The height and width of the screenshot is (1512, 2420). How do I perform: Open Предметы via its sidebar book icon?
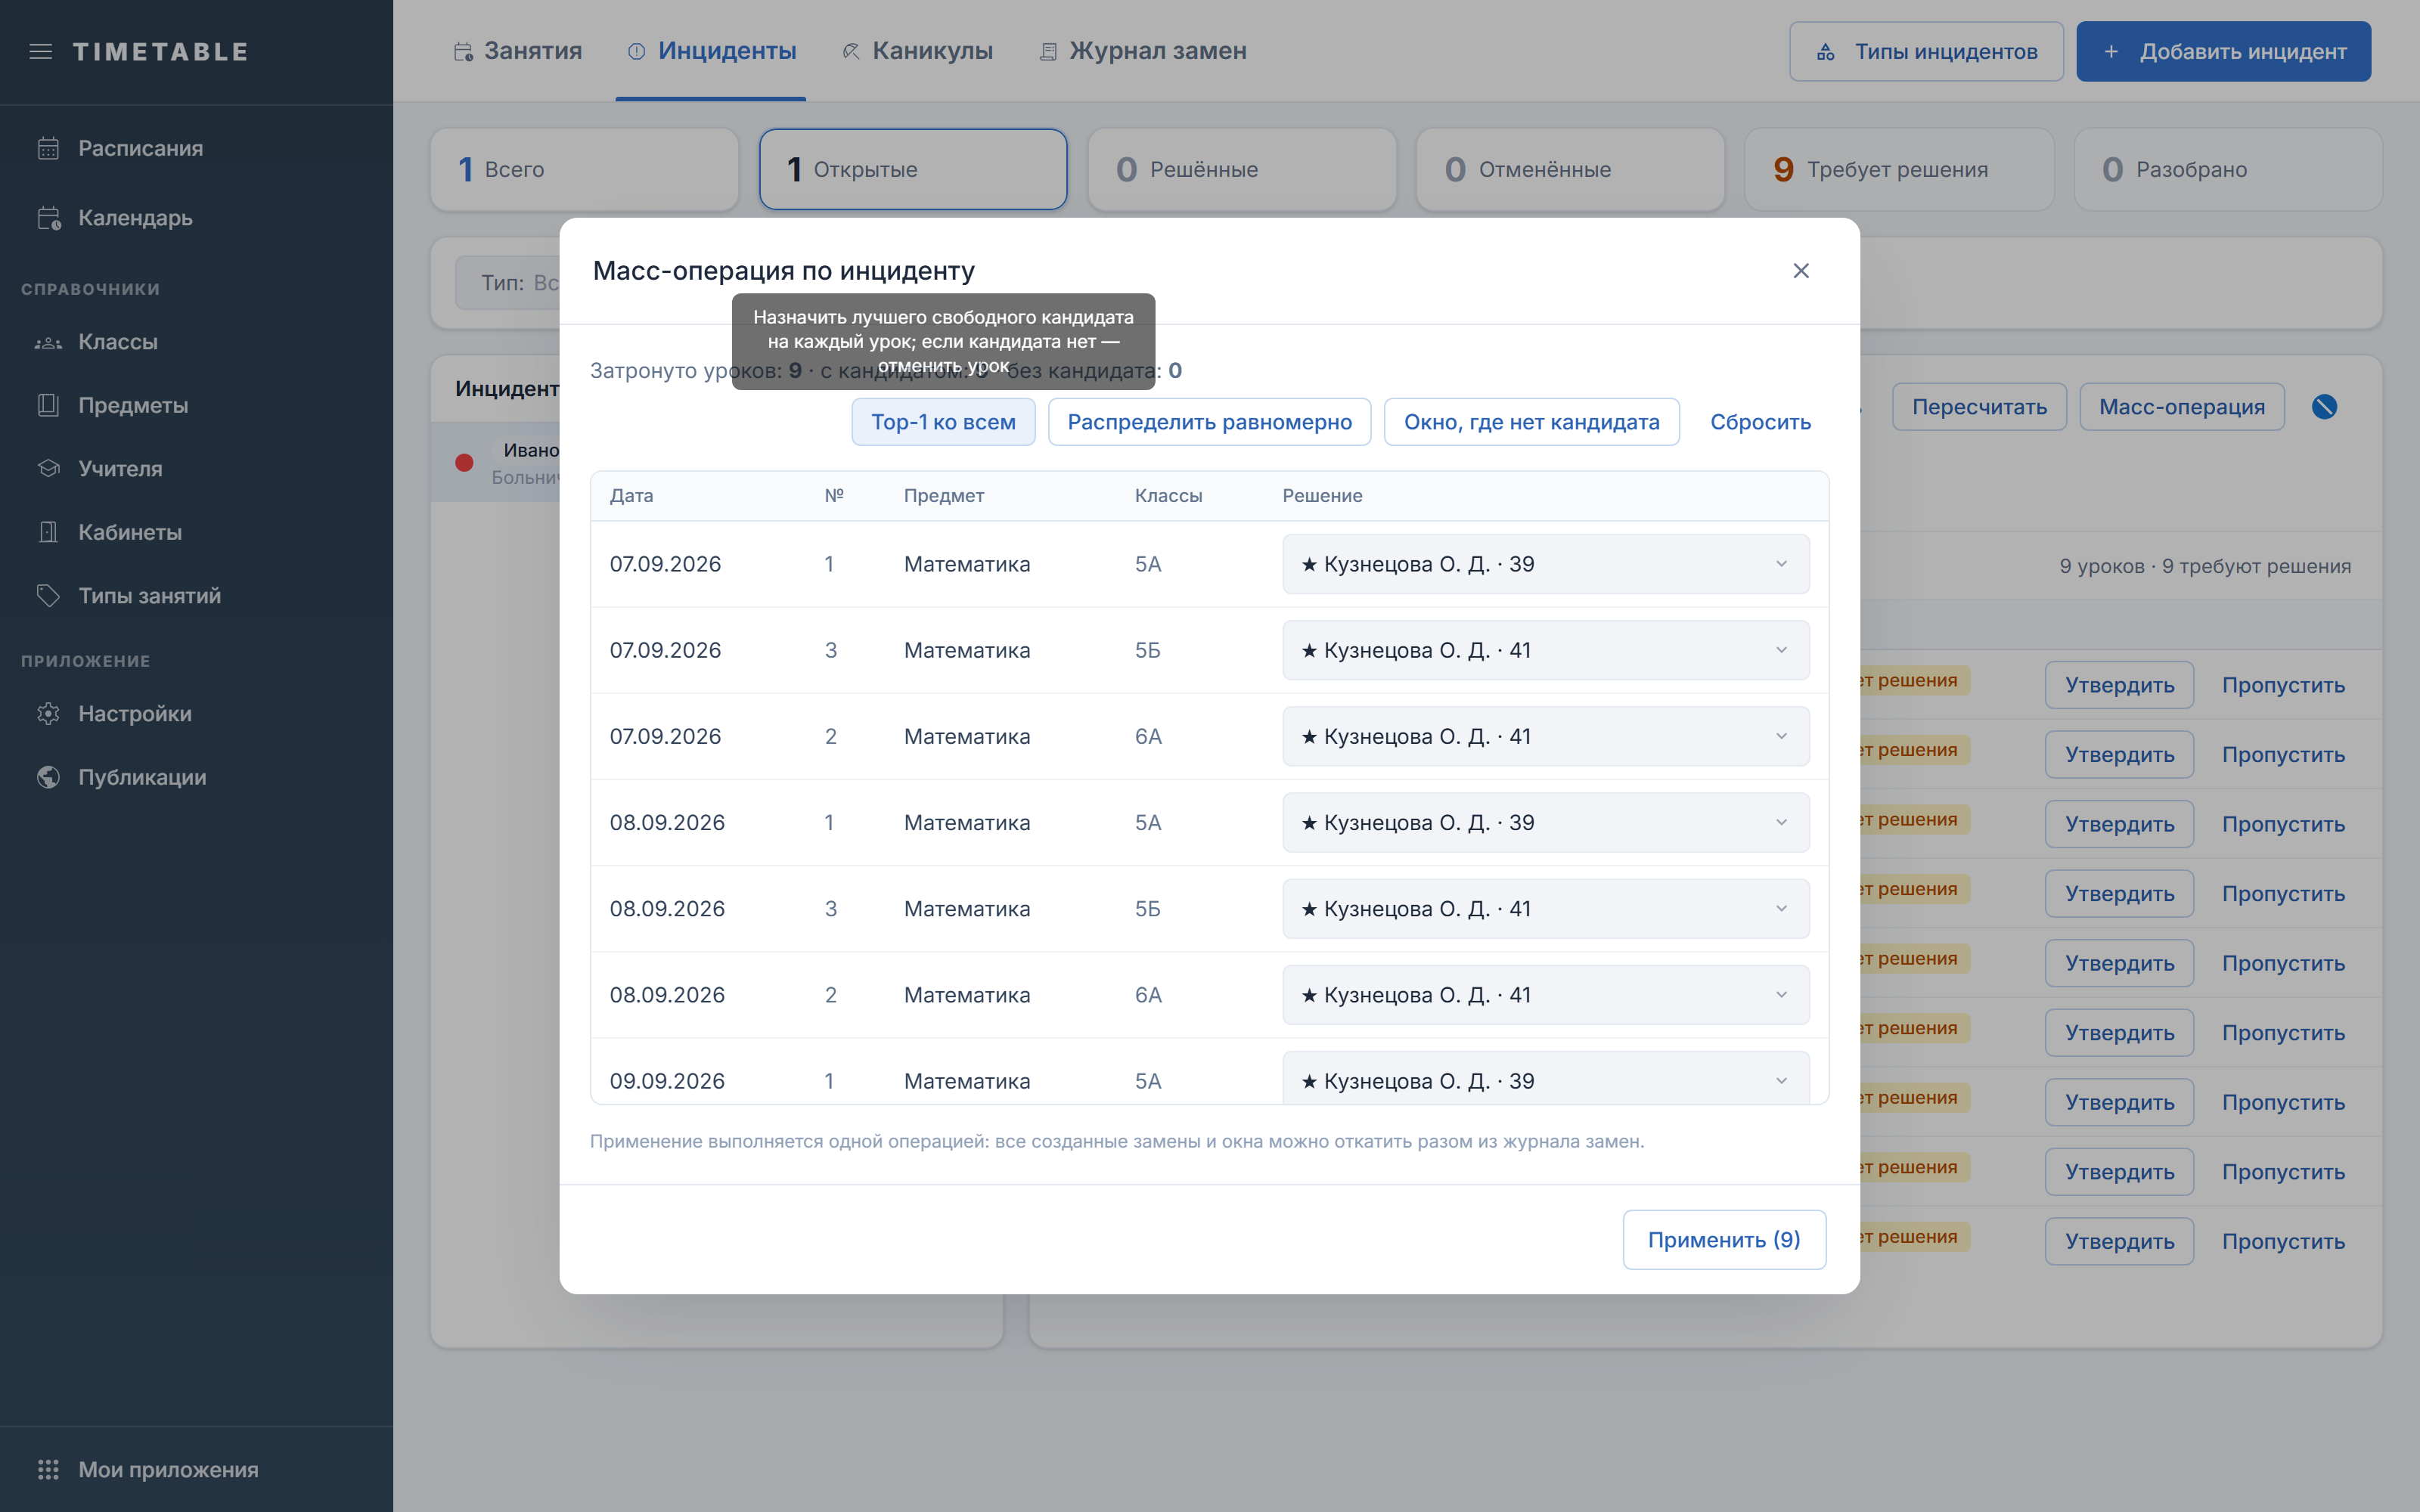point(48,405)
